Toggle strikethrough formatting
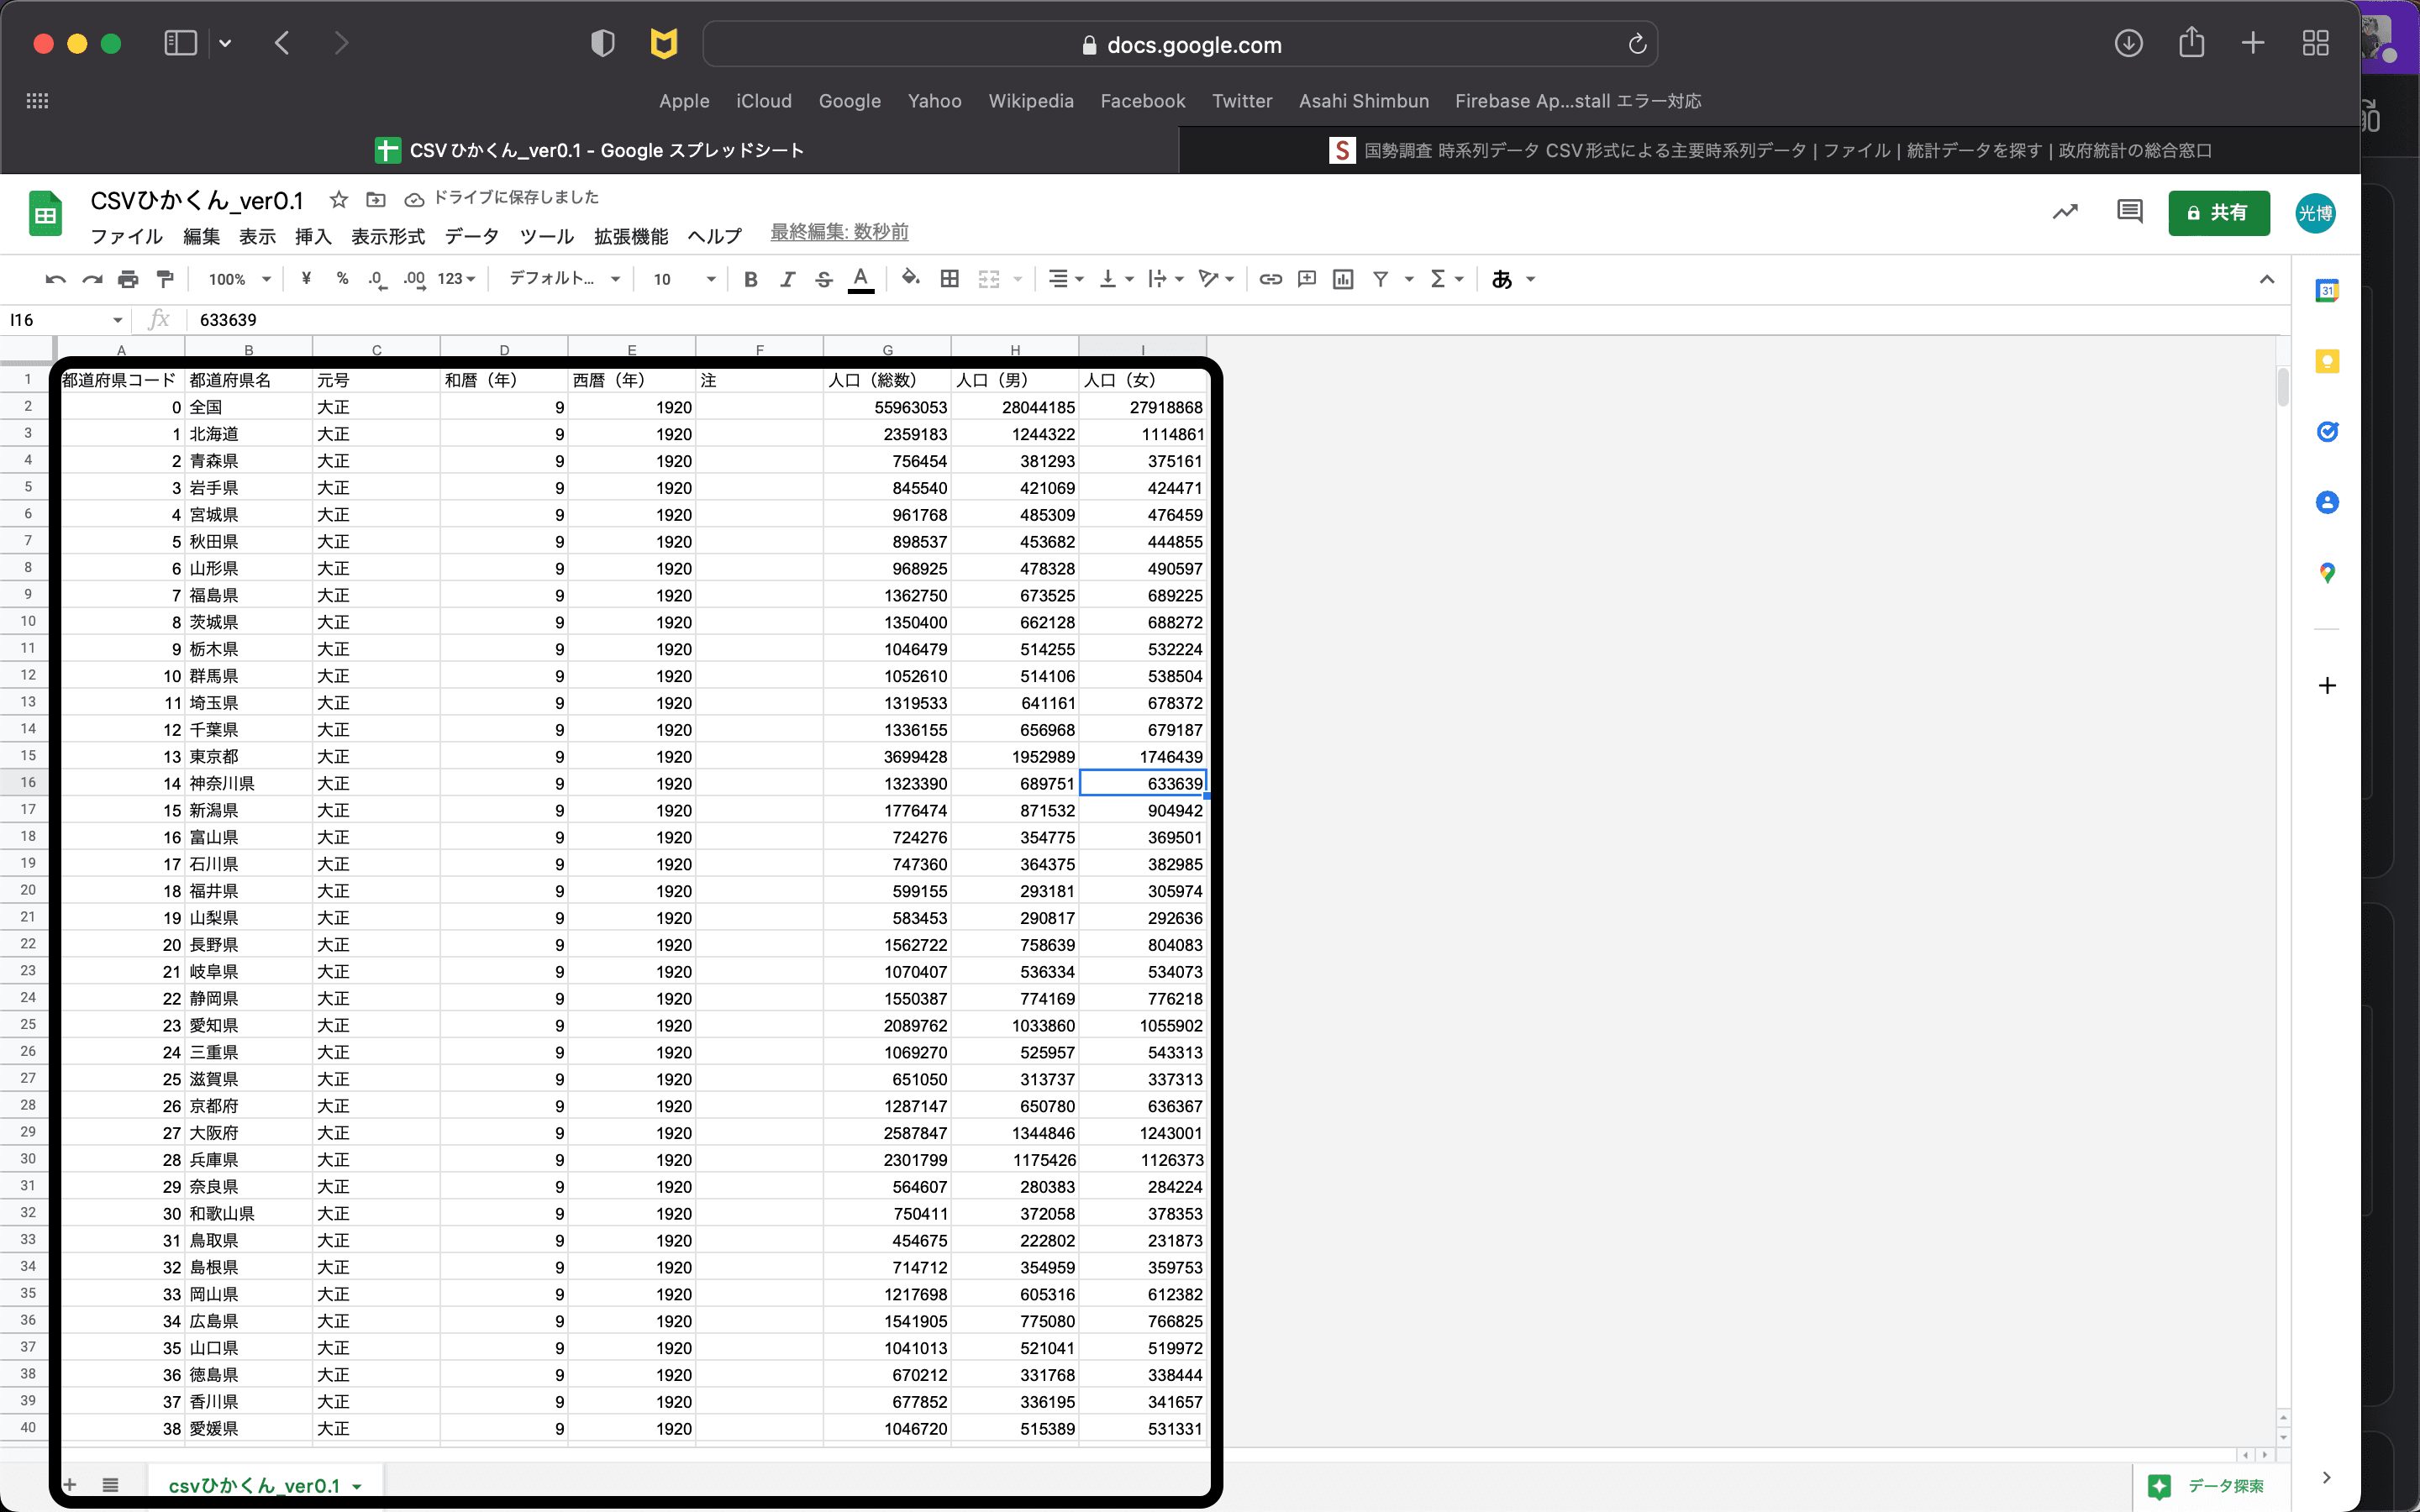Image resolution: width=2420 pixels, height=1512 pixels. point(823,279)
